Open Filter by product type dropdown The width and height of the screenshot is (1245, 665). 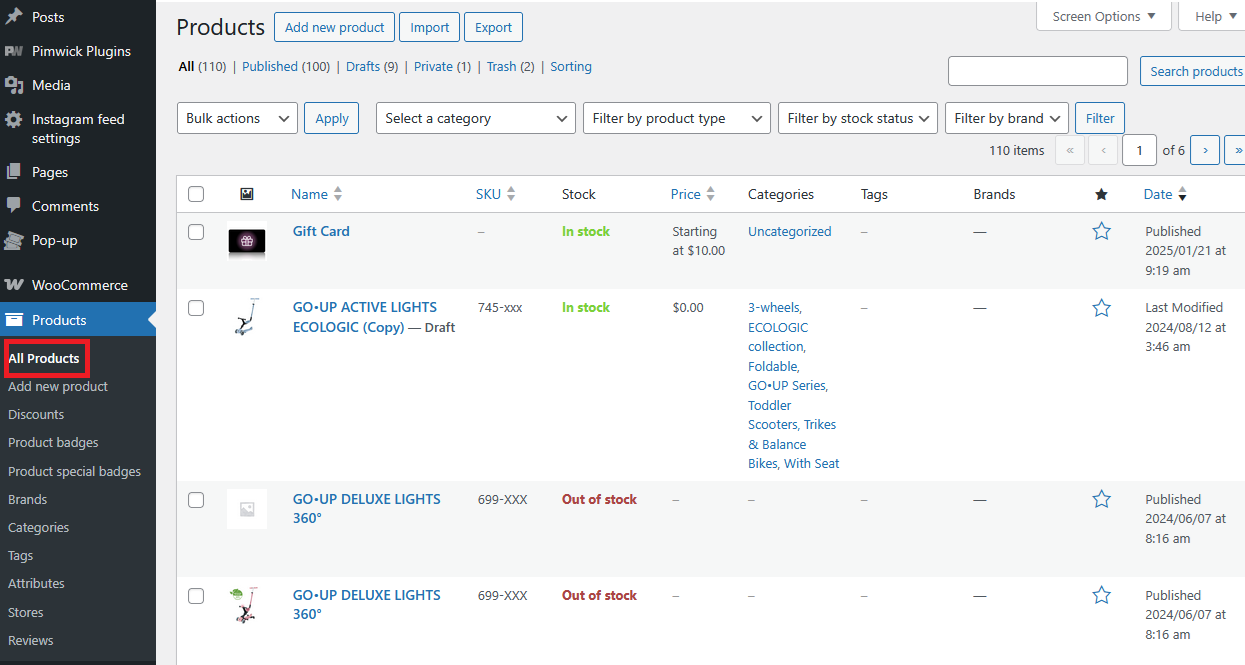[677, 118]
